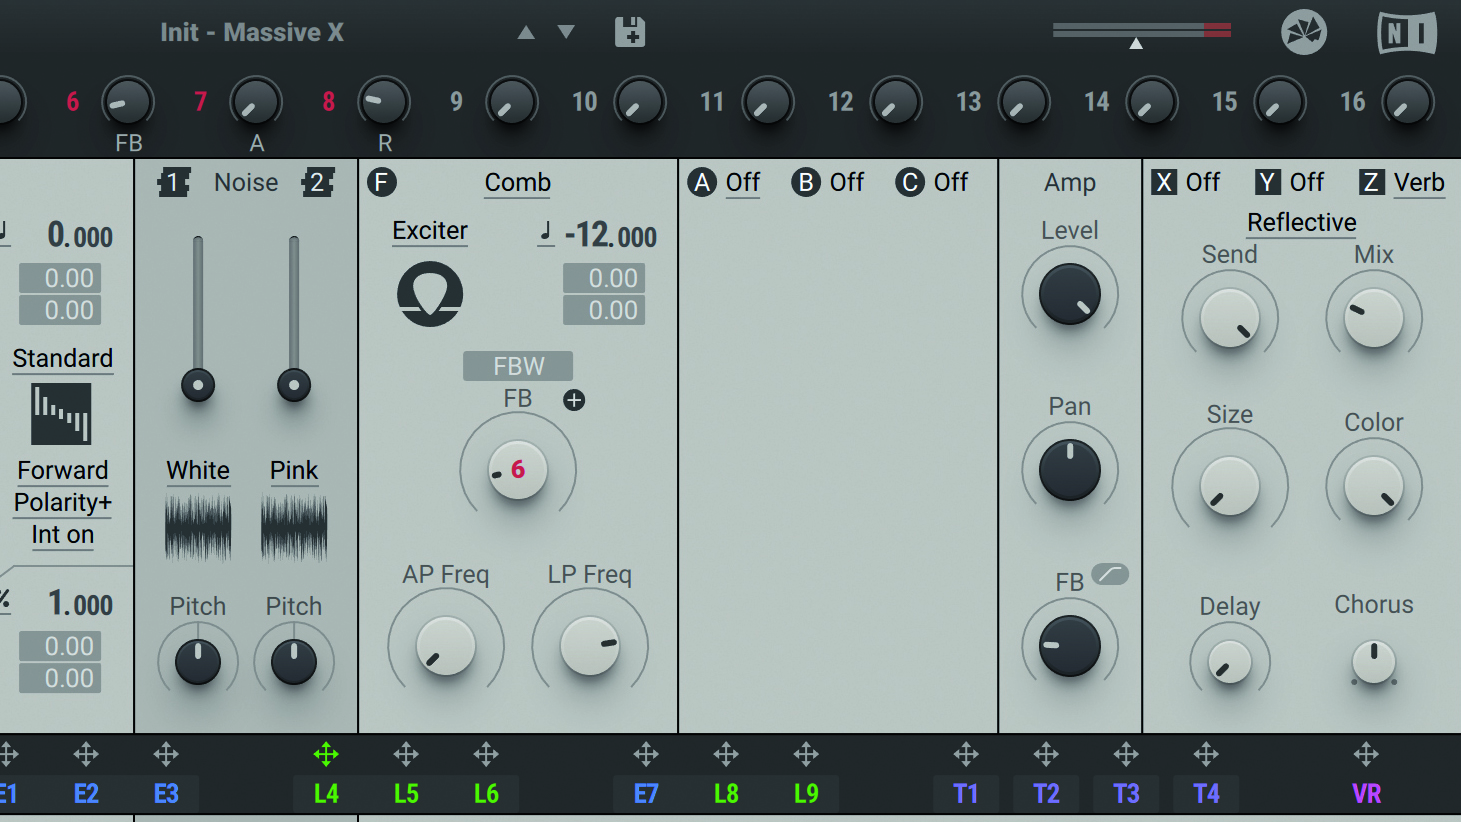
Task: Toggle stereo effect X on/off
Action: (1164, 182)
